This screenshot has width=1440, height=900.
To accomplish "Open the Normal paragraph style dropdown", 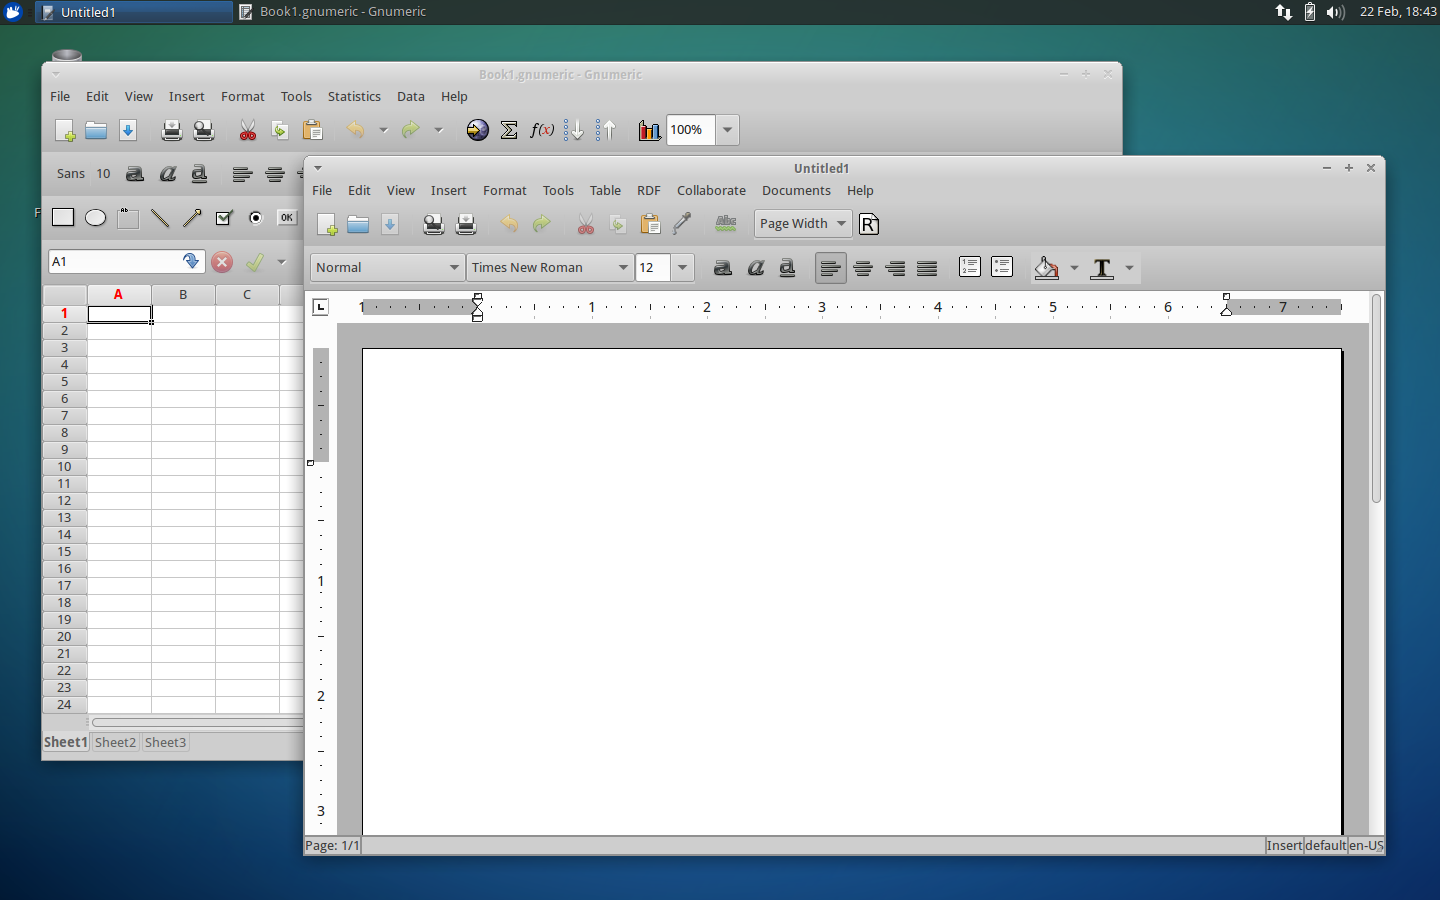I will [453, 268].
